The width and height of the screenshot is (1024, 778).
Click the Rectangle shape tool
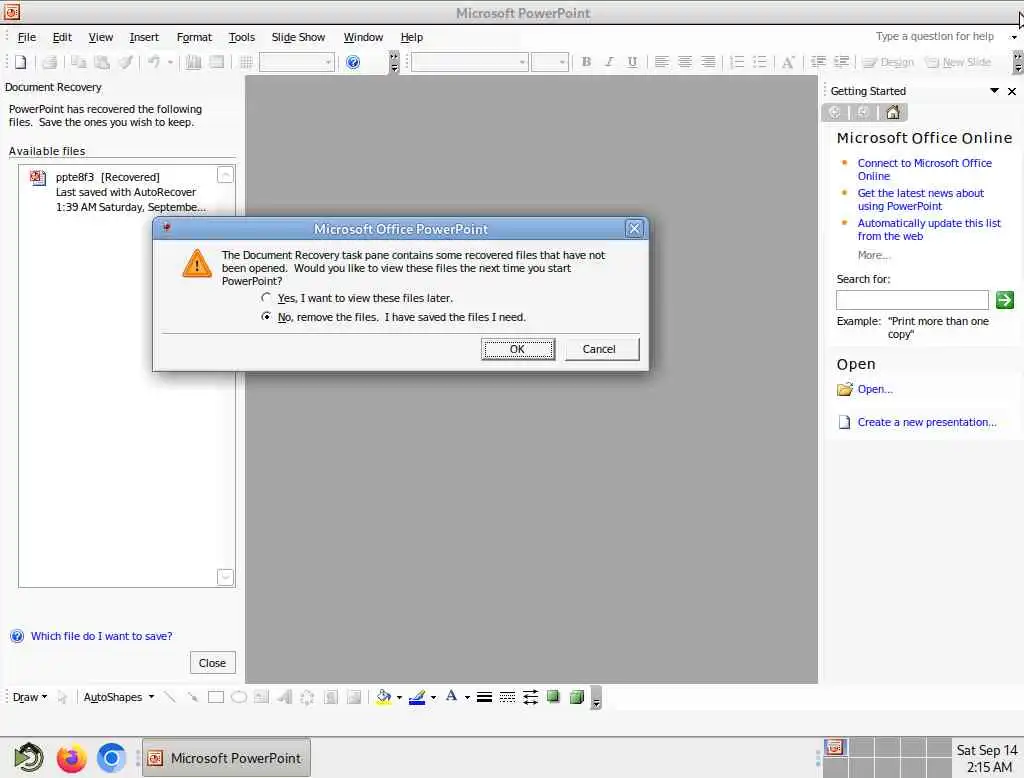pos(216,697)
